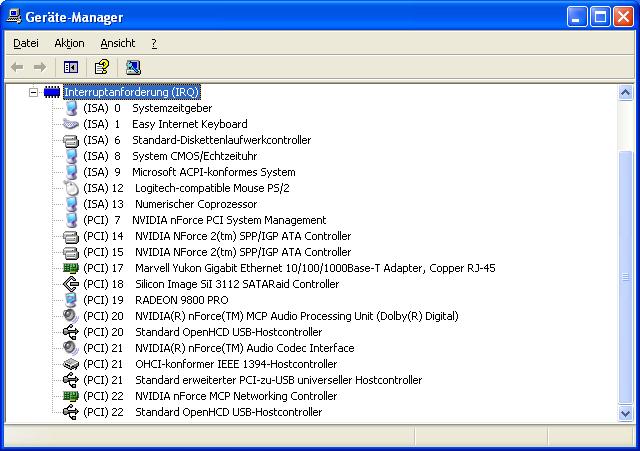
Task: Collapse the Interruptanforderung (IRQ) node
Action: [x=33, y=92]
